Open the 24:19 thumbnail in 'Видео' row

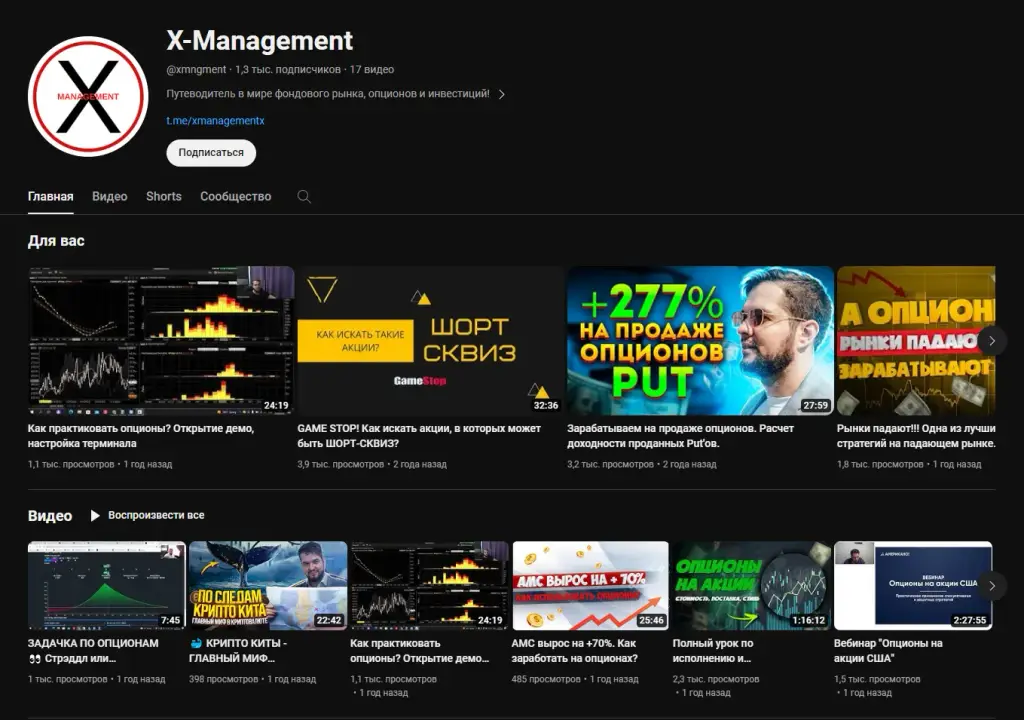[x=429, y=585]
